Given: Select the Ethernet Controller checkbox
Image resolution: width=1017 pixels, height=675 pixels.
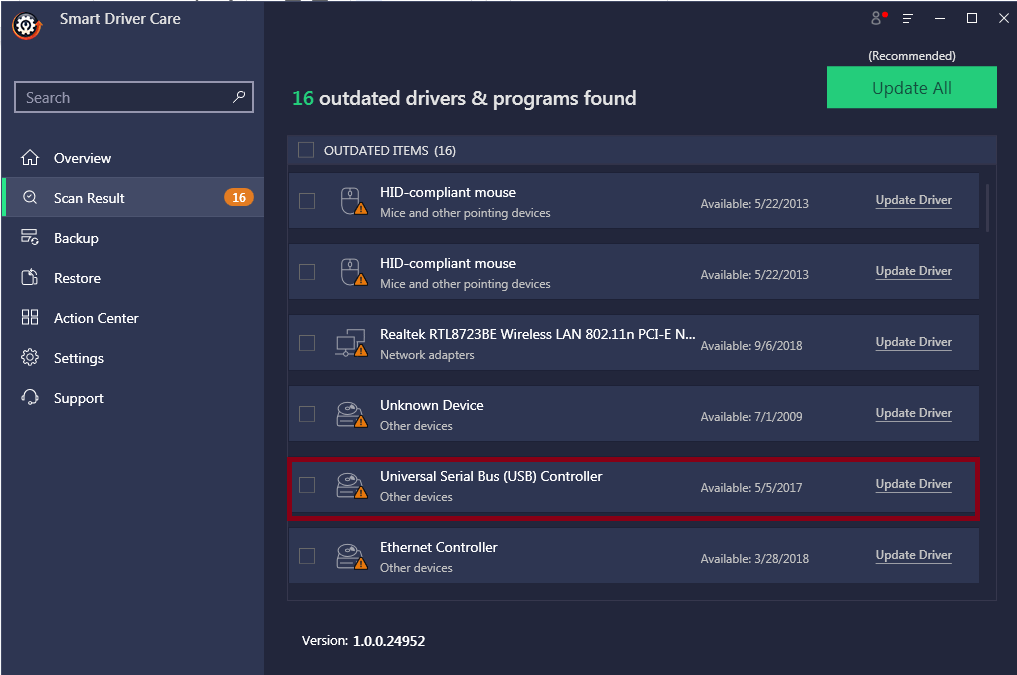Looking at the screenshot, I should [307, 555].
